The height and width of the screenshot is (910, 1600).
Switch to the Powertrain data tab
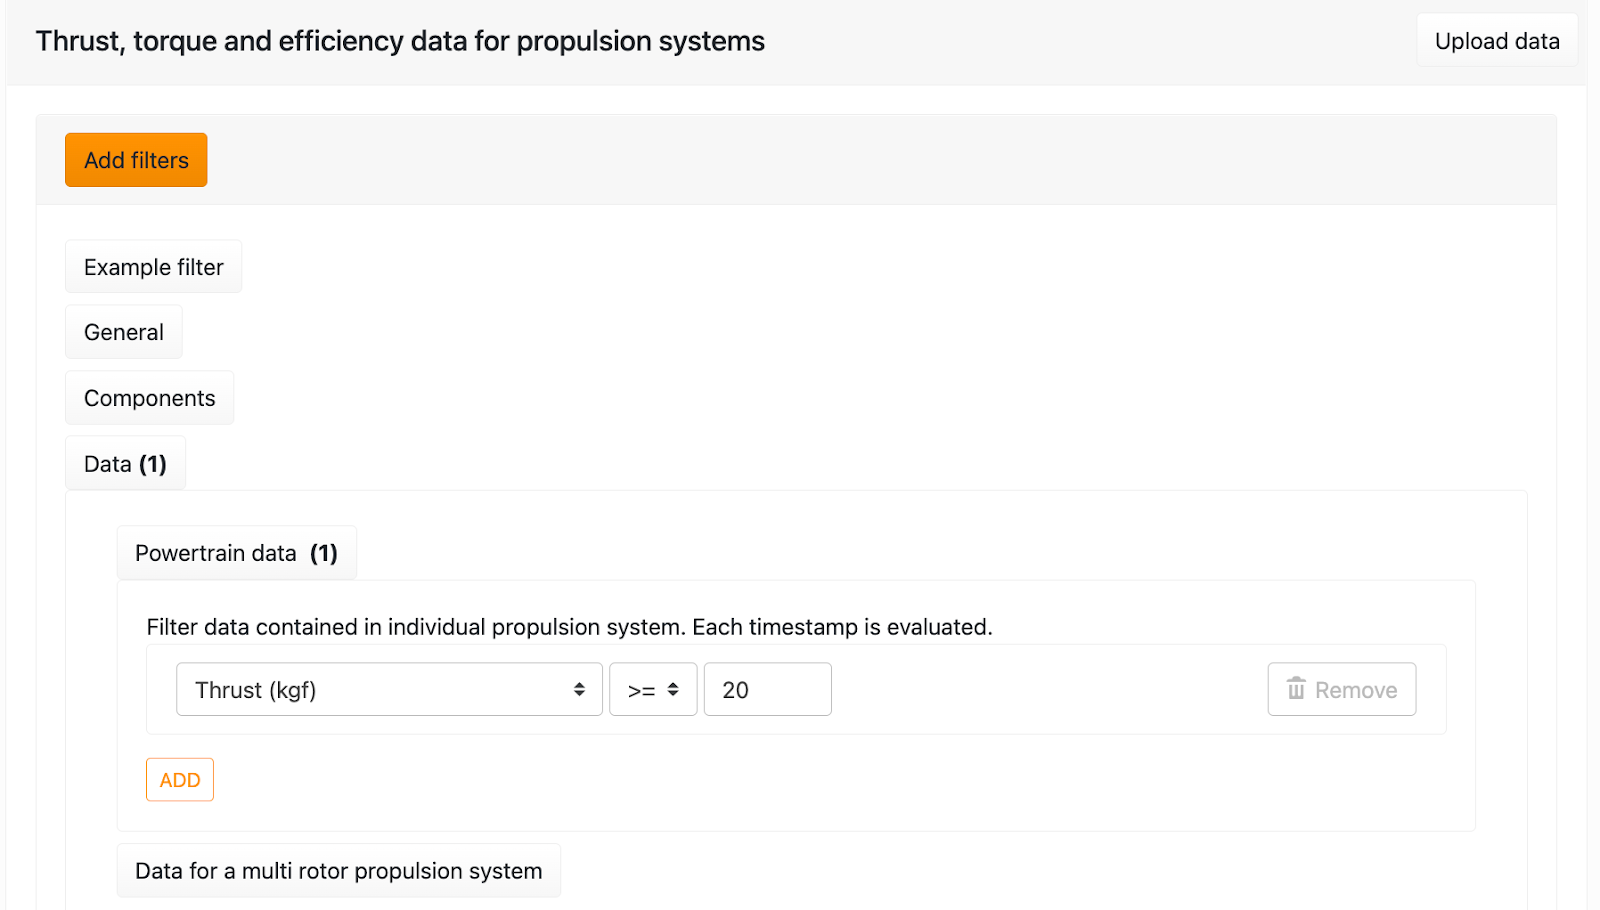tap(236, 552)
